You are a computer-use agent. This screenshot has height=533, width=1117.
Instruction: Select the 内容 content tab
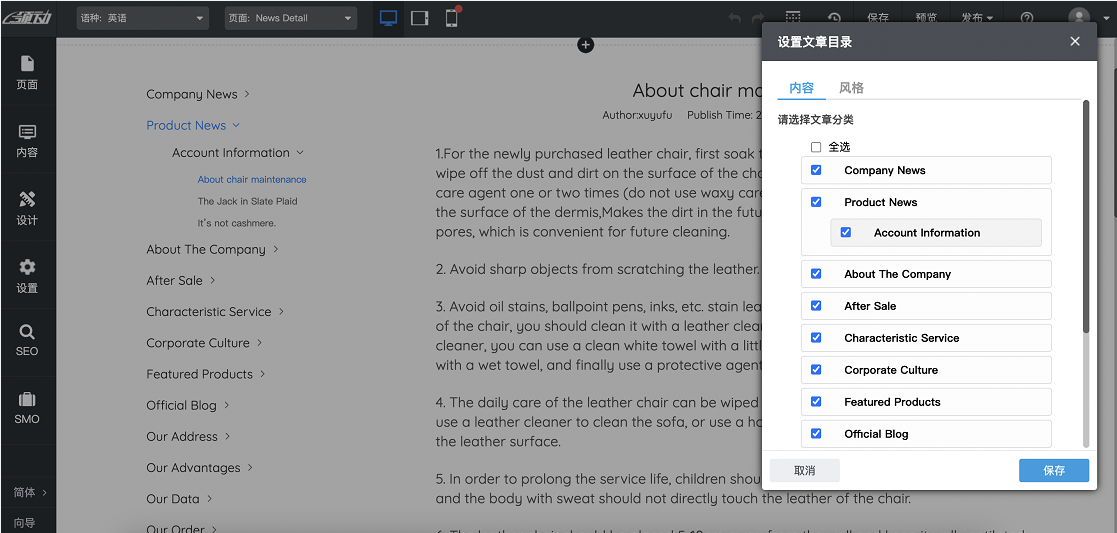click(801, 88)
